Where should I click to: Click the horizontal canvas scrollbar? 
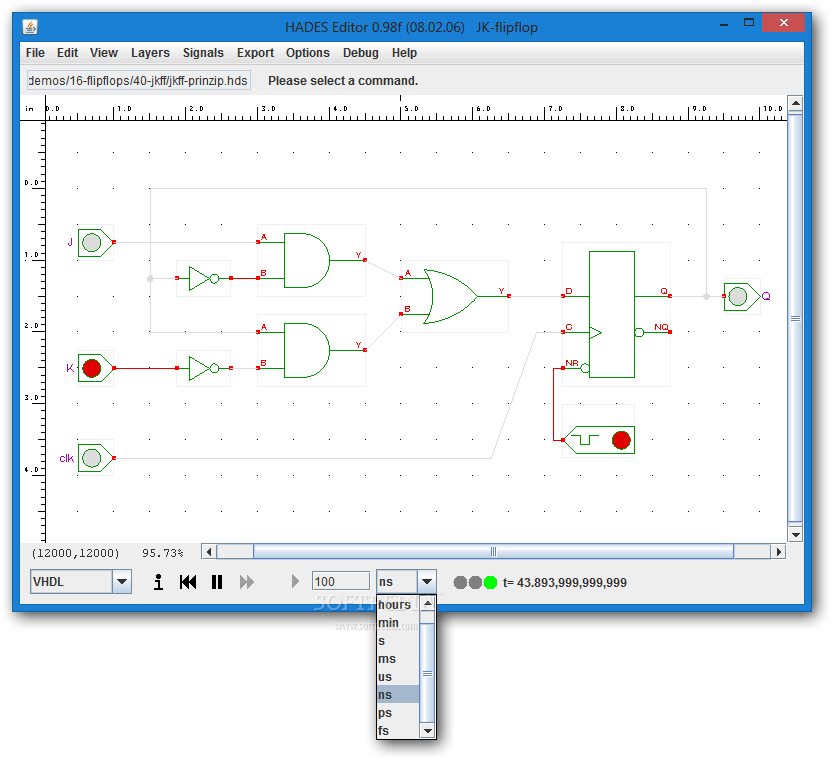493,551
